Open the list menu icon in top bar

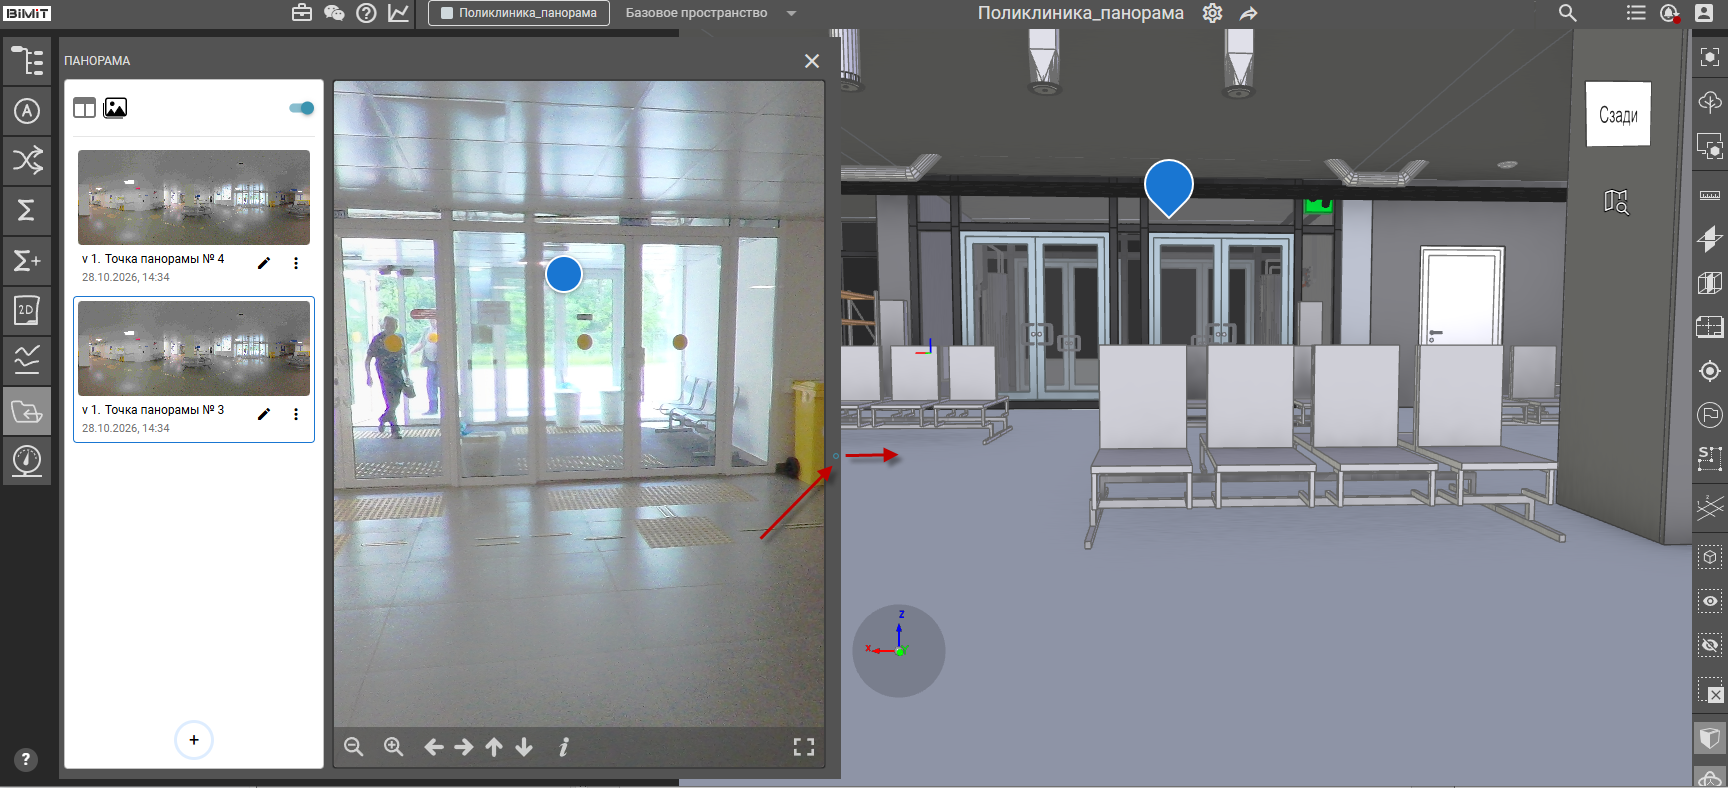[1636, 13]
